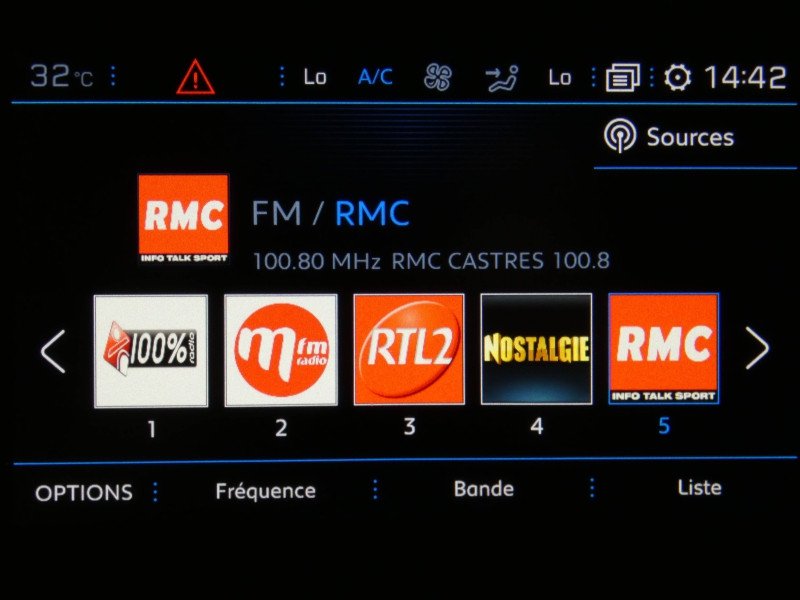The width and height of the screenshot is (800, 600).
Task: Tap the 14:42 clock display
Action: 745,78
